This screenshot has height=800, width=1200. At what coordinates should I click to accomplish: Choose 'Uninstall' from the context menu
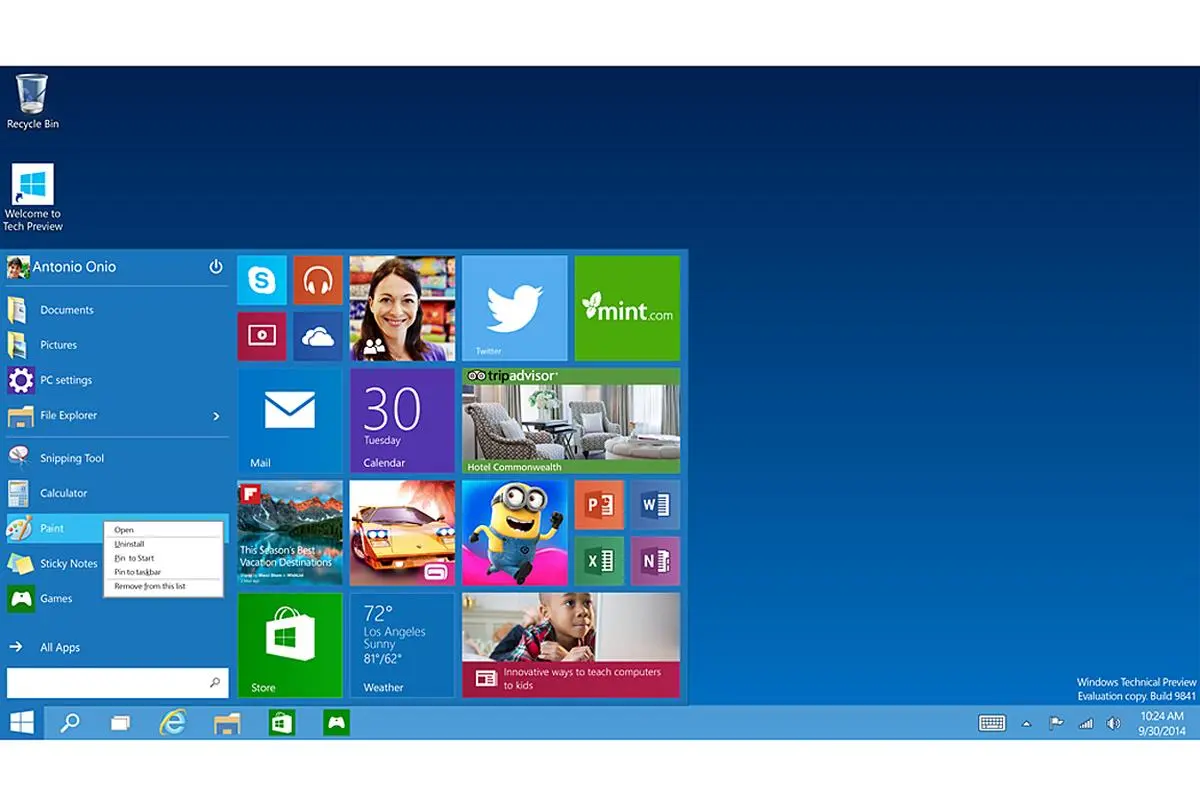pos(129,544)
